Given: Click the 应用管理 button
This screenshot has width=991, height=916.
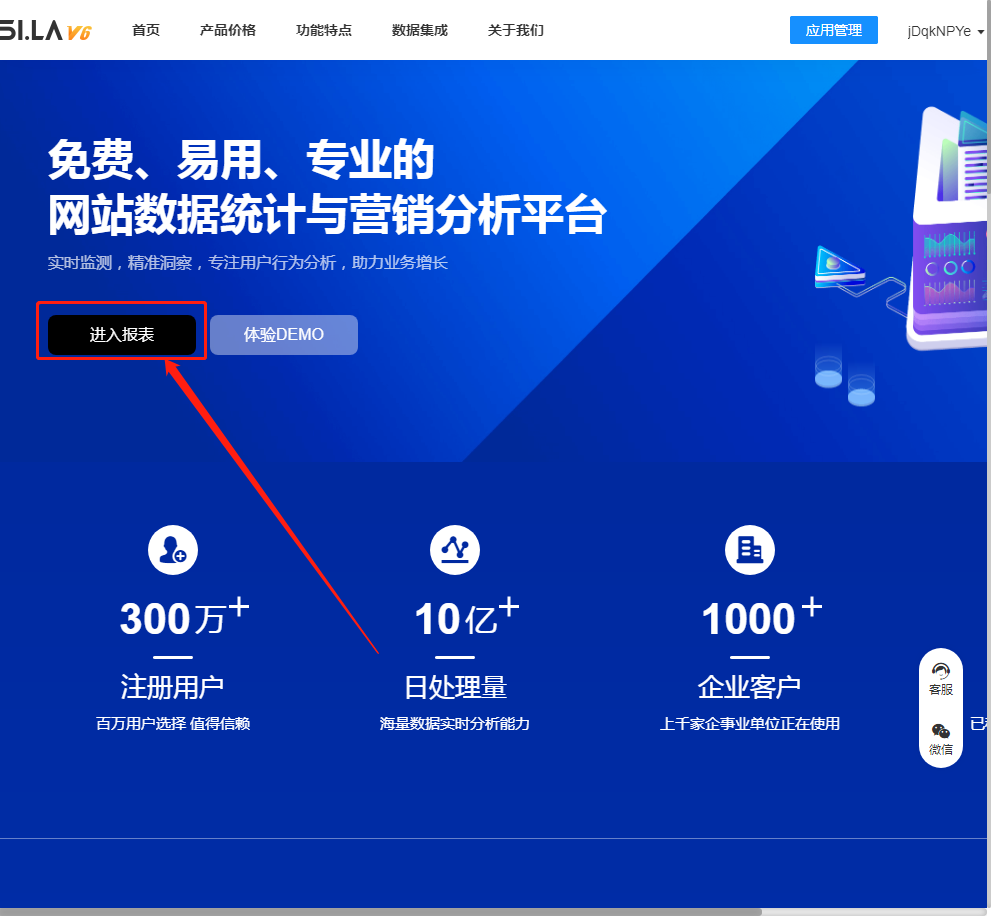Looking at the screenshot, I should click(x=833, y=30).
